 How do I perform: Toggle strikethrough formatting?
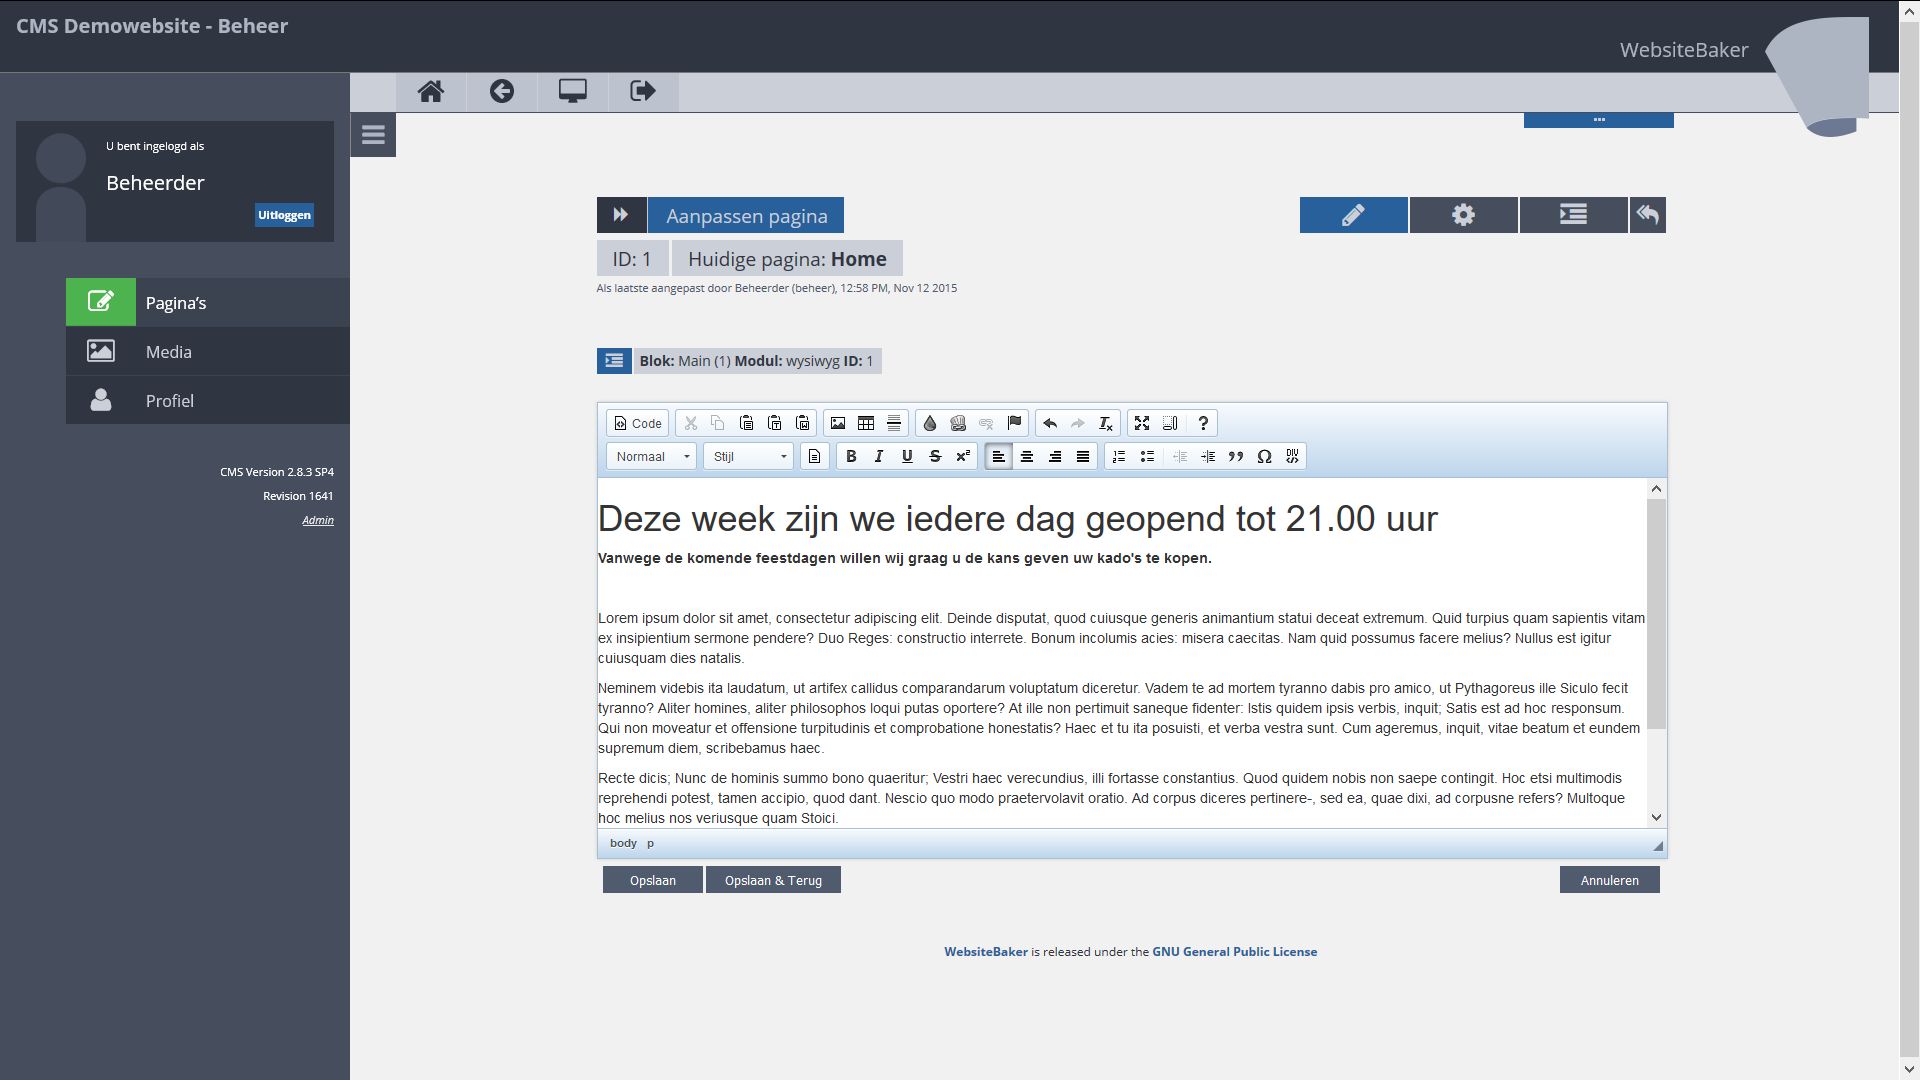(x=935, y=457)
